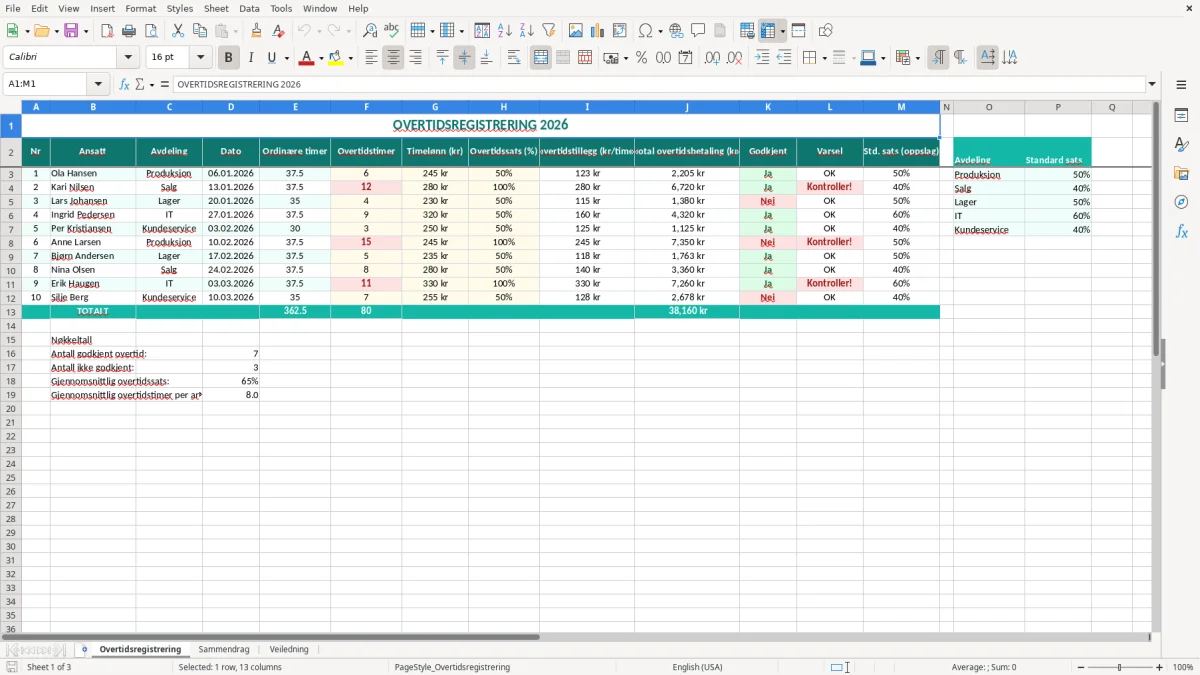Sort descending
Screen dimensions: 1200x675
pos(527,31)
